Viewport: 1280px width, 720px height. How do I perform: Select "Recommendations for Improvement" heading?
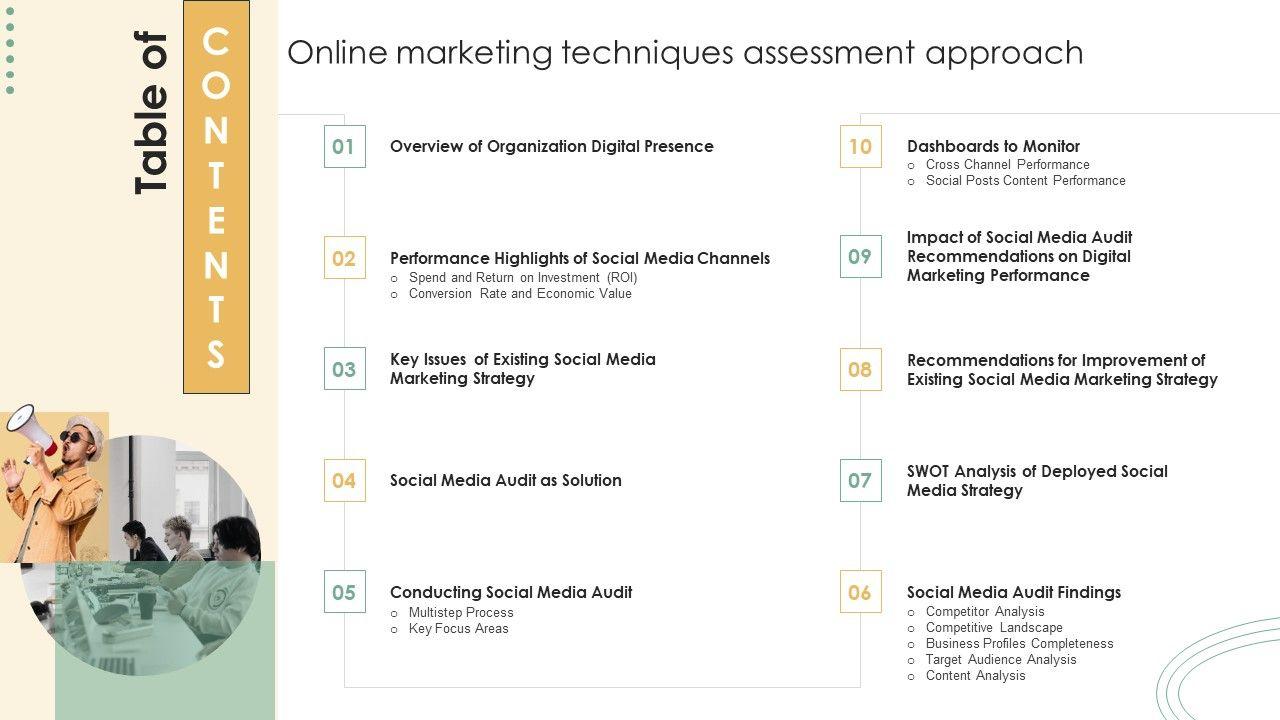tap(1062, 369)
